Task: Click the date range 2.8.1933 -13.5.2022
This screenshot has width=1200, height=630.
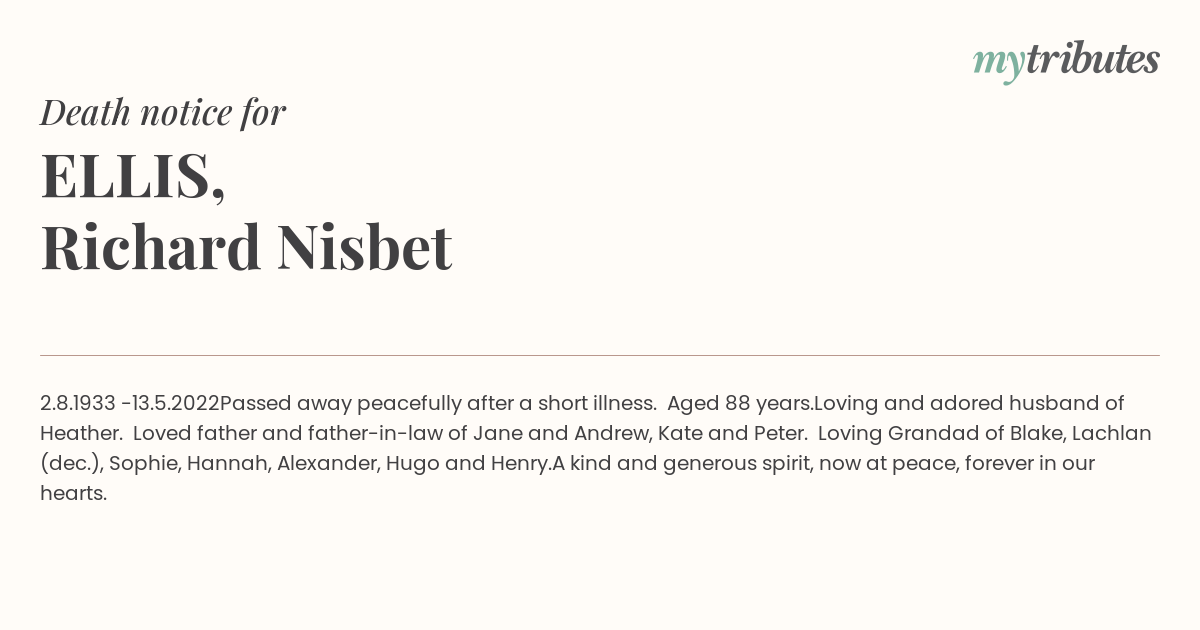Action: 130,403
